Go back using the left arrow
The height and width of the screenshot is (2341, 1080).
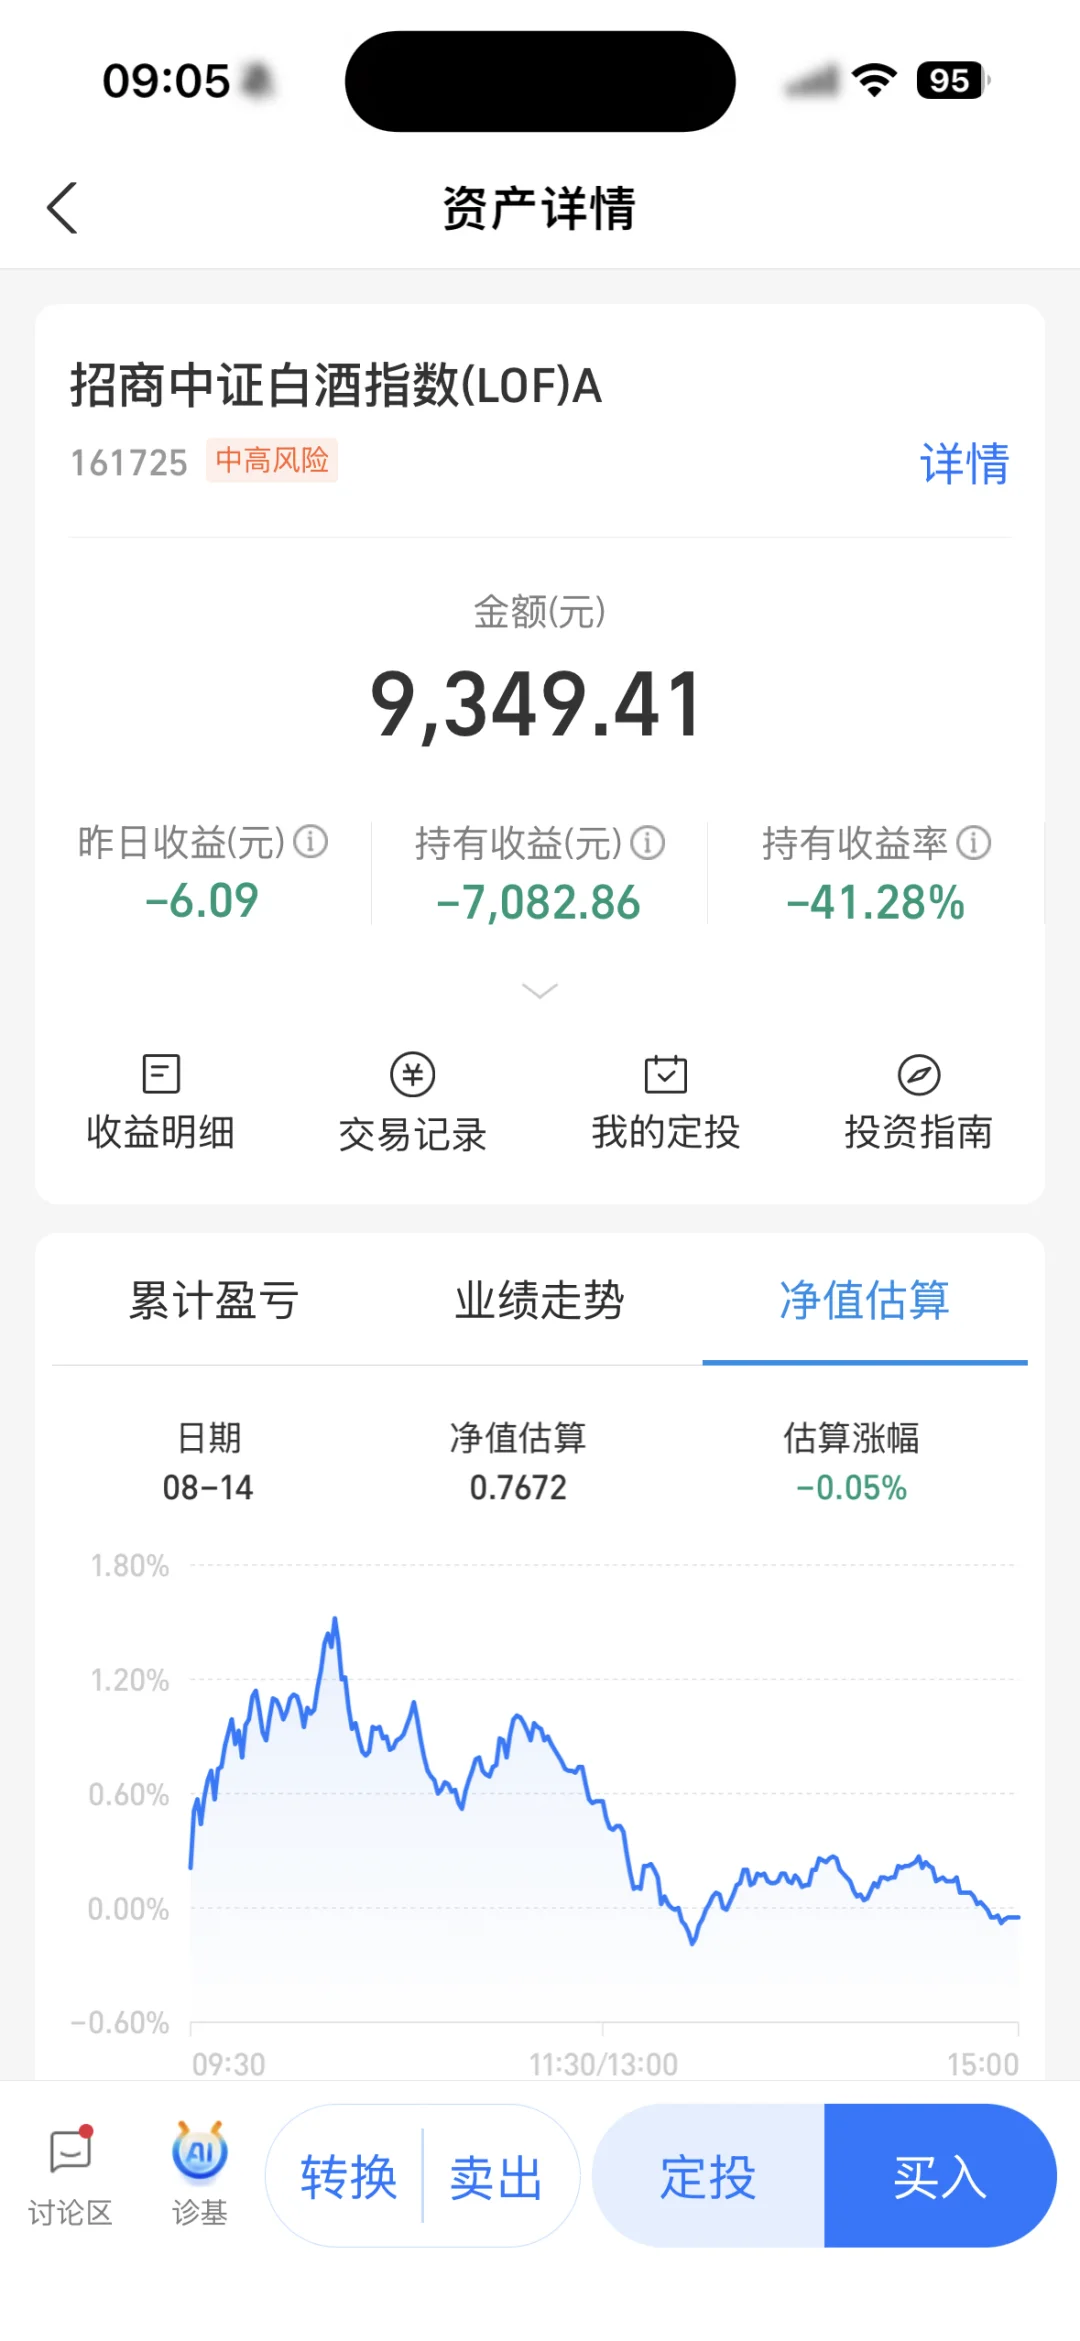click(x=62, y=208)
